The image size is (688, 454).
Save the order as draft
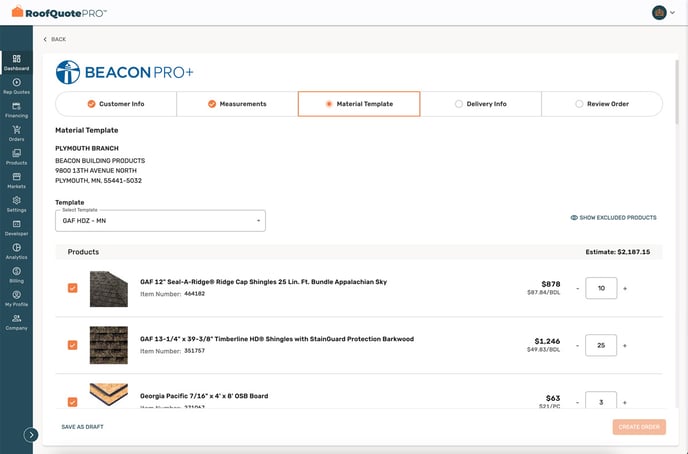click(82, 427)
